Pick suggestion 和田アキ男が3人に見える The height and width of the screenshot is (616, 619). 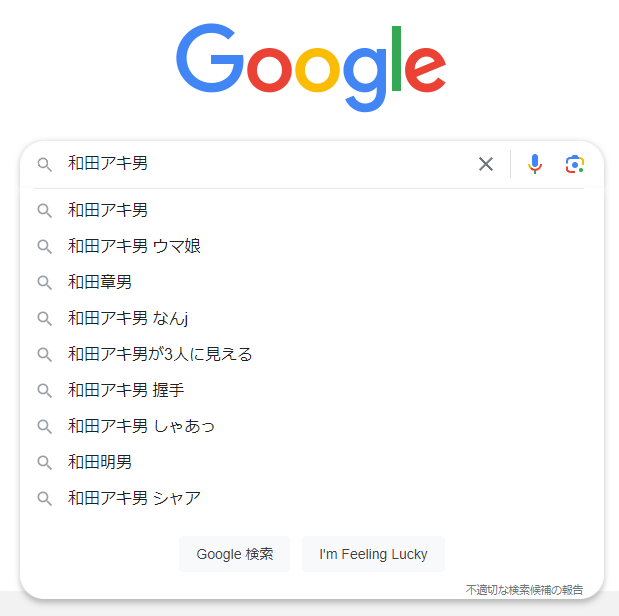click(160, 354)
